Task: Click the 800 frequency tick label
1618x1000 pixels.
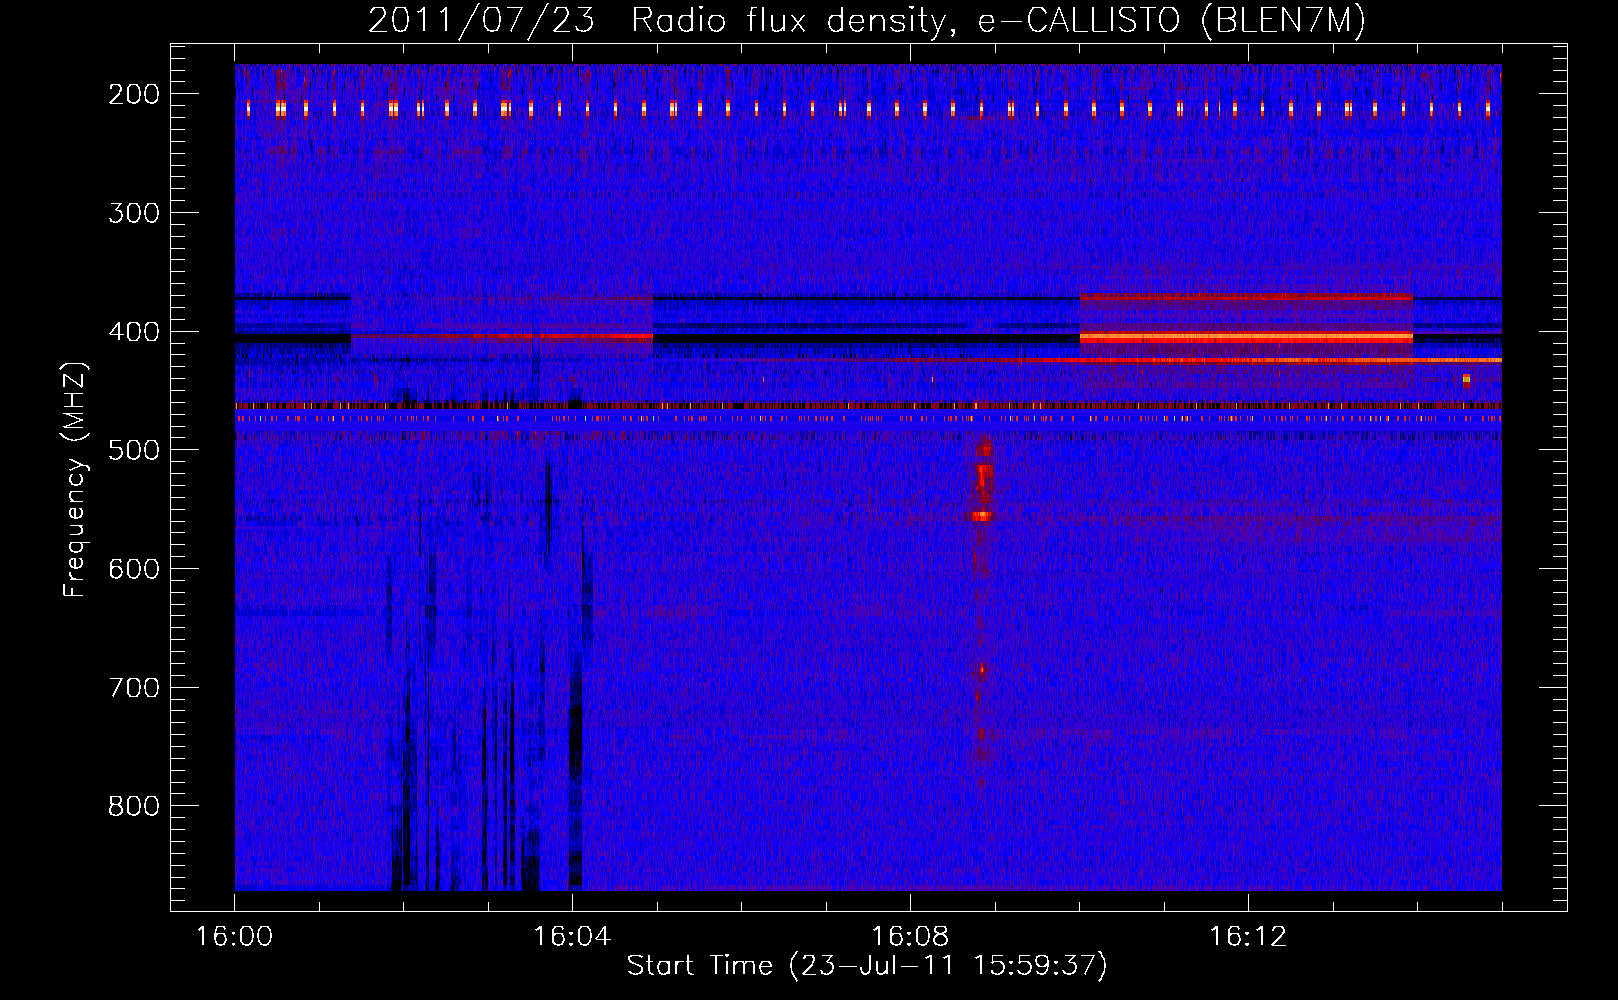Action: (134, 806)
